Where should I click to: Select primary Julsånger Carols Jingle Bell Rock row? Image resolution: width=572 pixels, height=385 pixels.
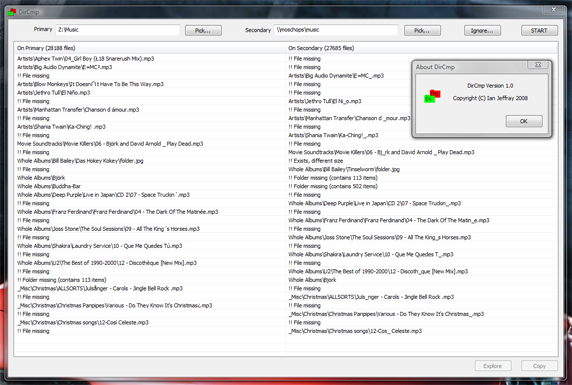tap(100, 288)
